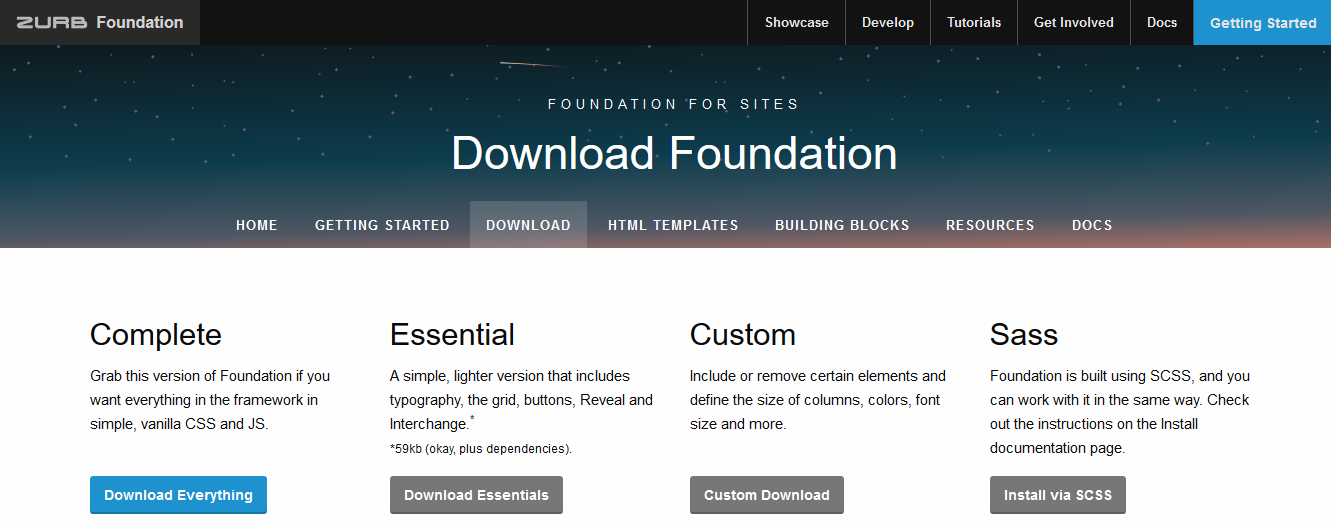Image resolution: width=1331 pixels, height=526 pixels.
Task: Open the DOCS tab in sub-navigation
Action: click(x=1092, y=225)
